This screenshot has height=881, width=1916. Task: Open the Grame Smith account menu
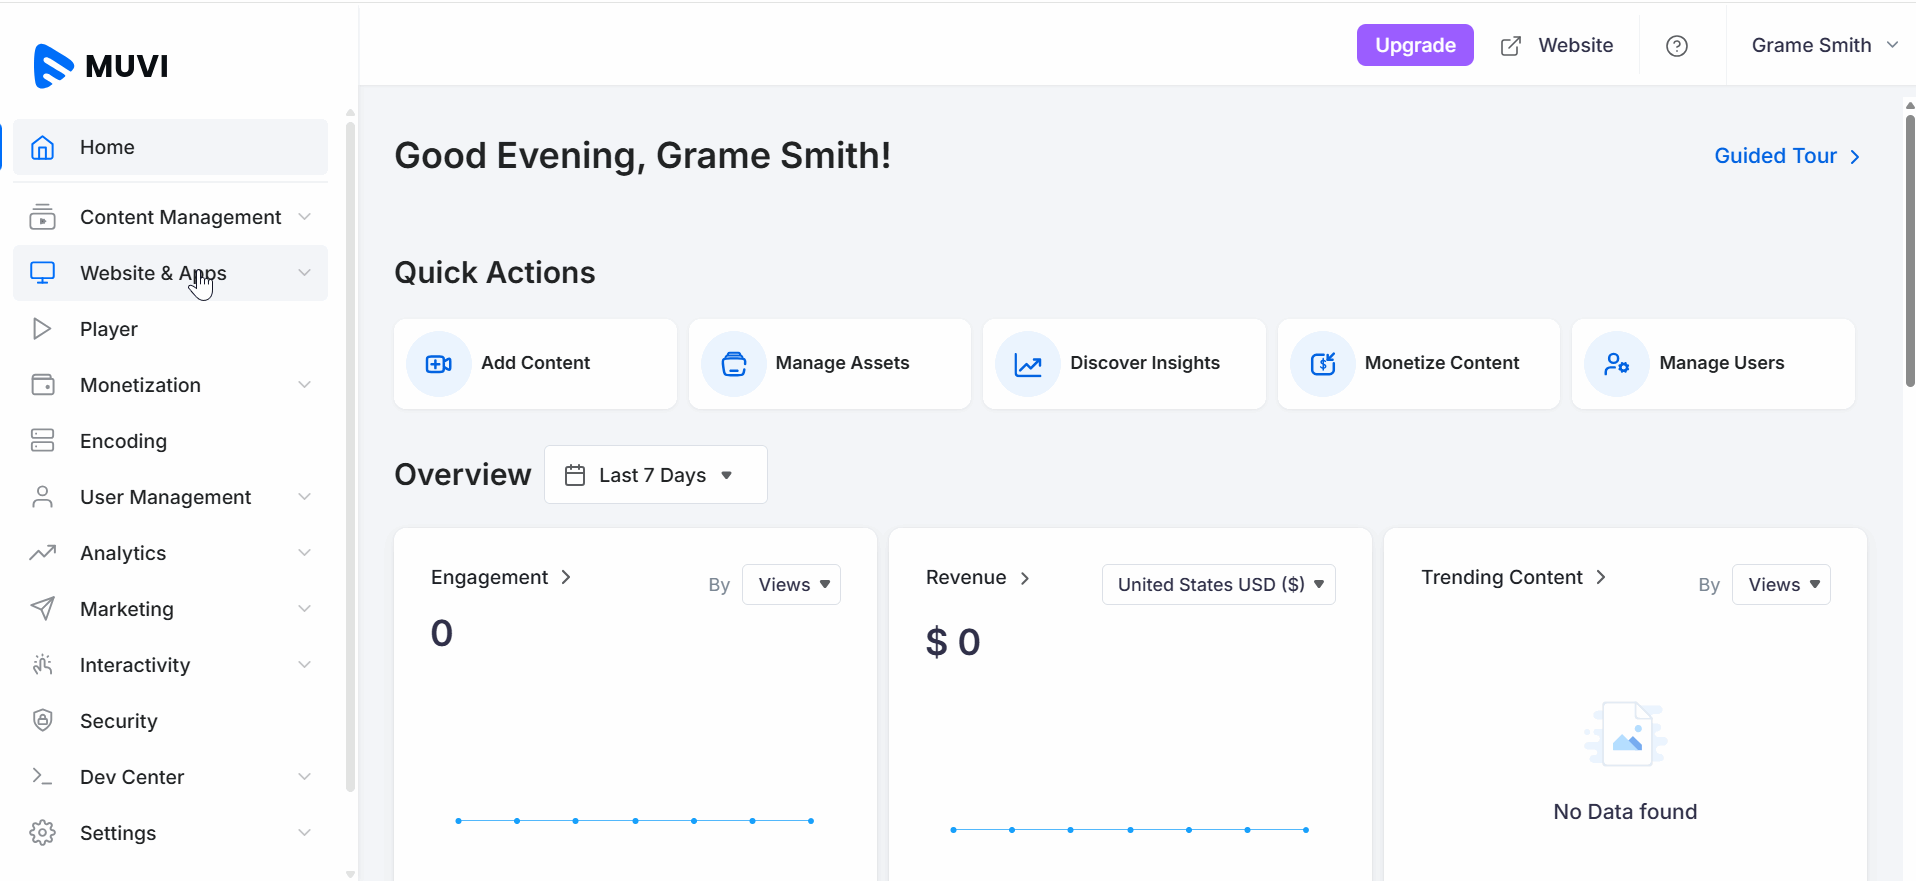[1823, 46]
